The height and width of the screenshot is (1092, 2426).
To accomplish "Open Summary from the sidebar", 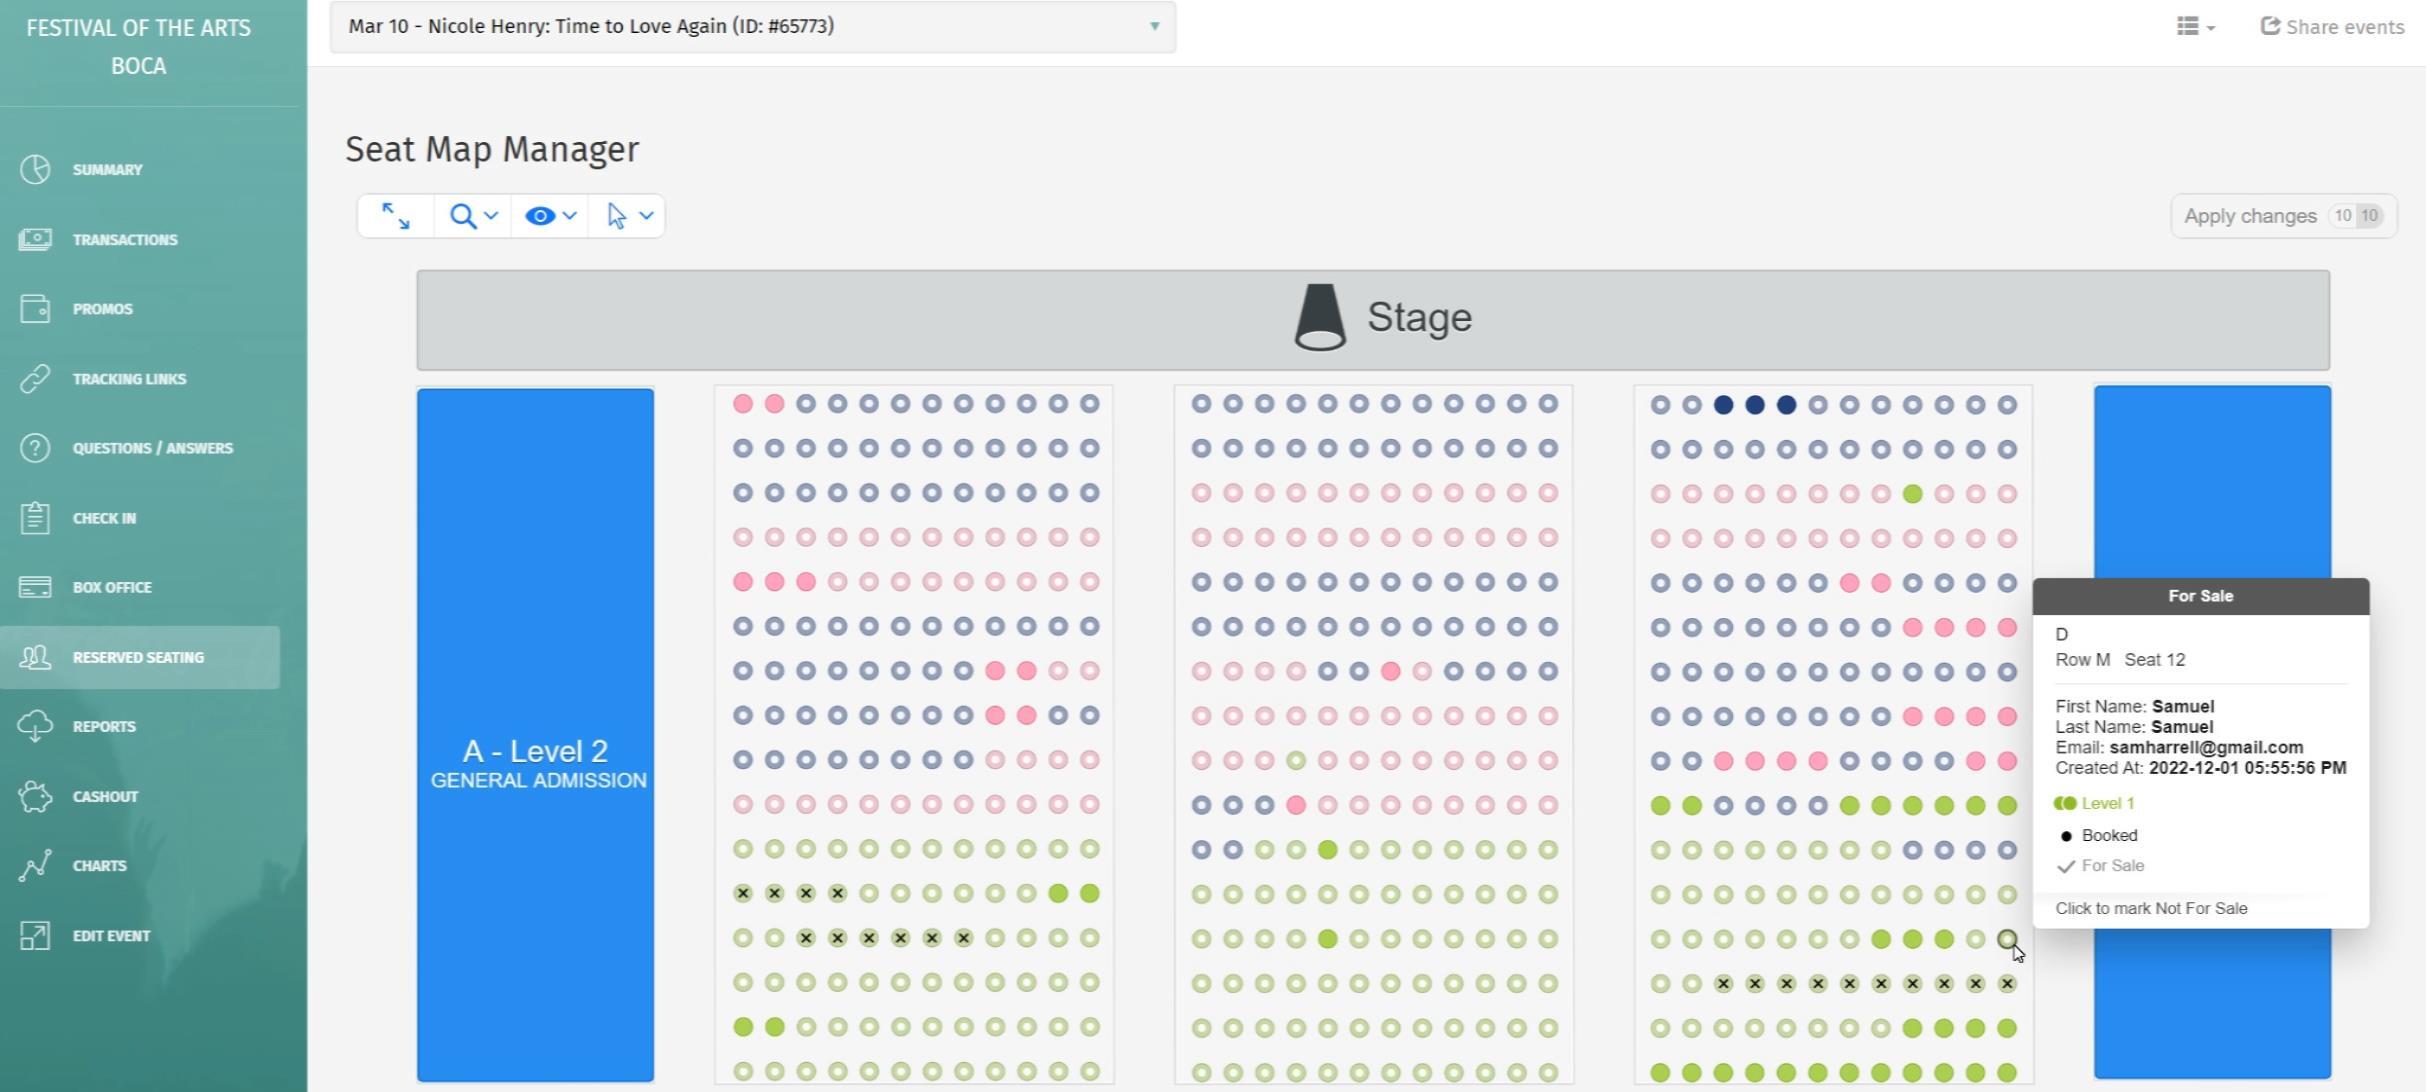I will pos(107,170).
